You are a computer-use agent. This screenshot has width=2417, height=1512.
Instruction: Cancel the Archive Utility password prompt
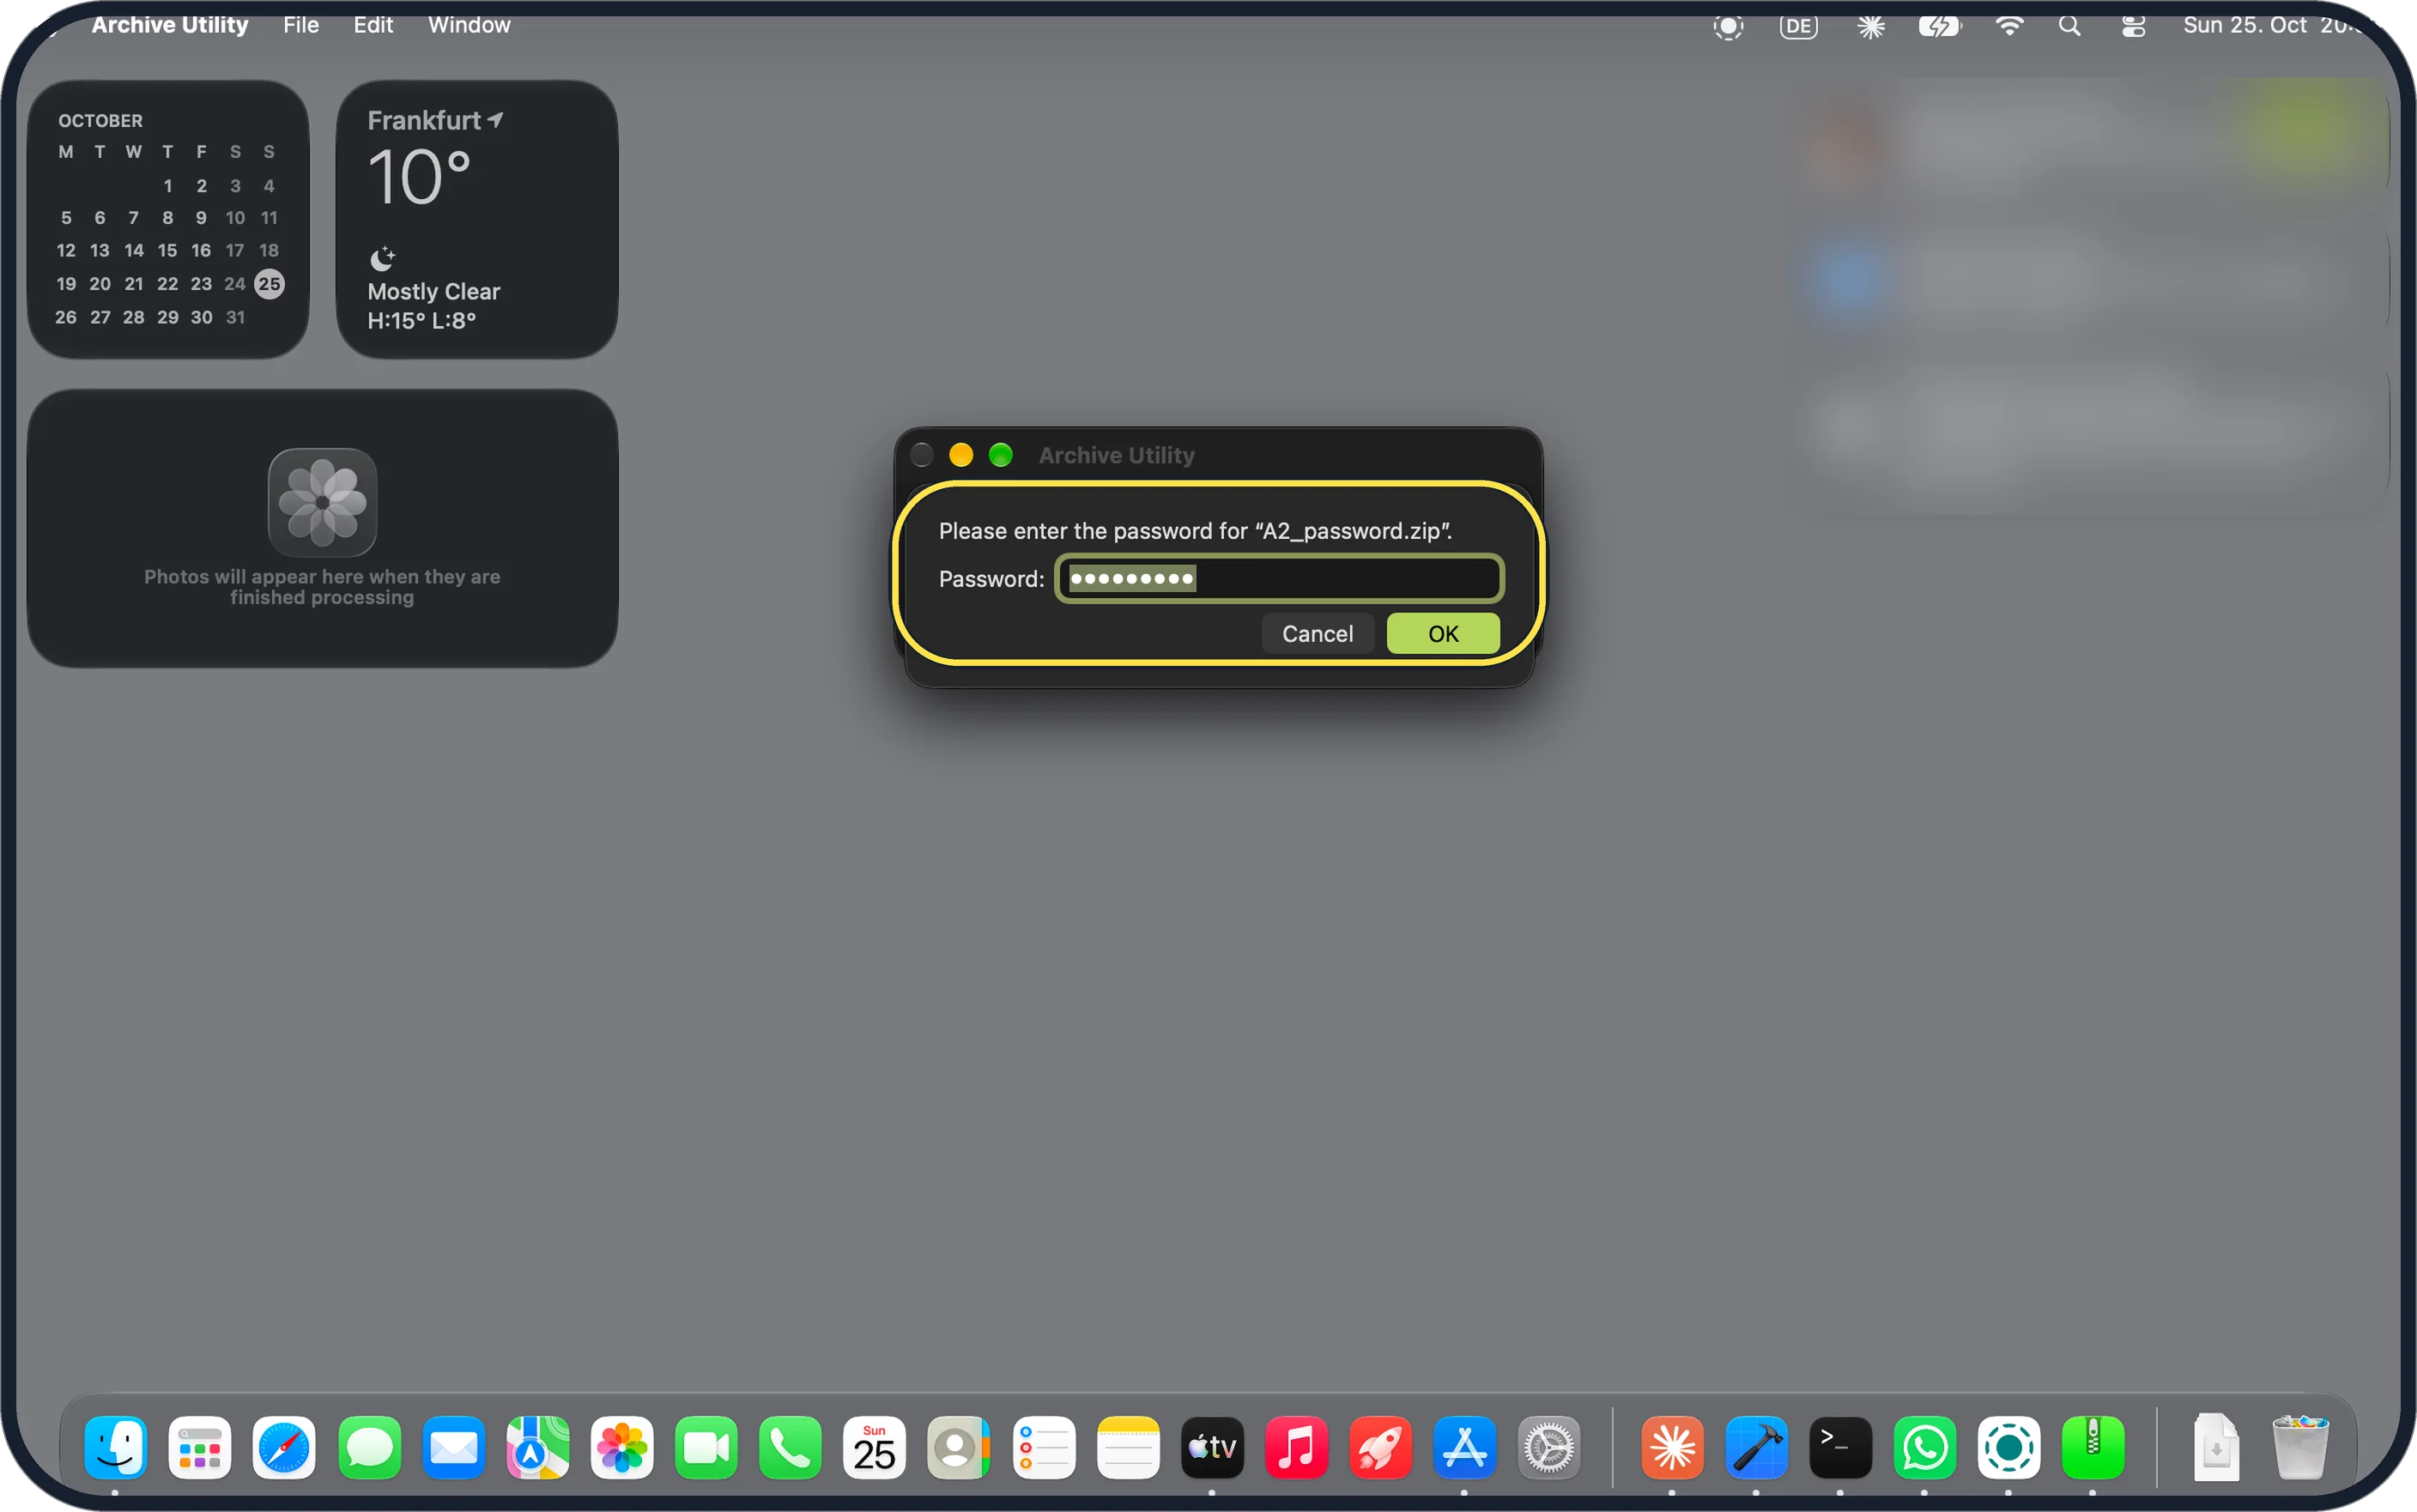[x=1317, y=634]
